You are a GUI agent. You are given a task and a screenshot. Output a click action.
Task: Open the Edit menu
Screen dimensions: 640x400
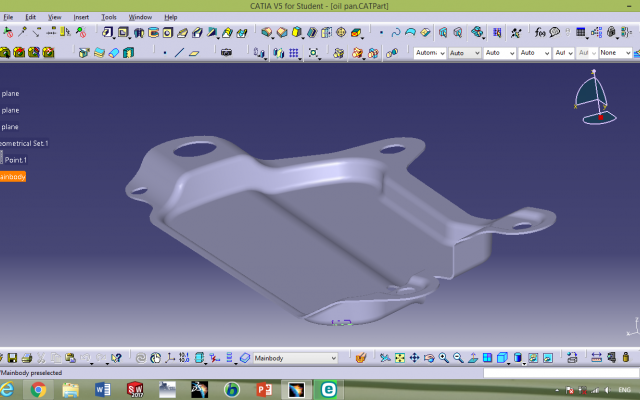[x=31, y=17]
